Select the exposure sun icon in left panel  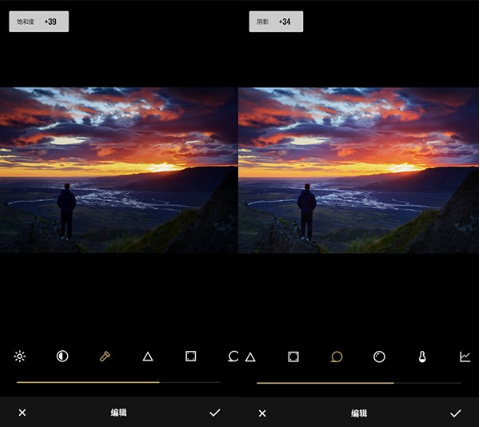pyautogui.click(x=20, y=356)
